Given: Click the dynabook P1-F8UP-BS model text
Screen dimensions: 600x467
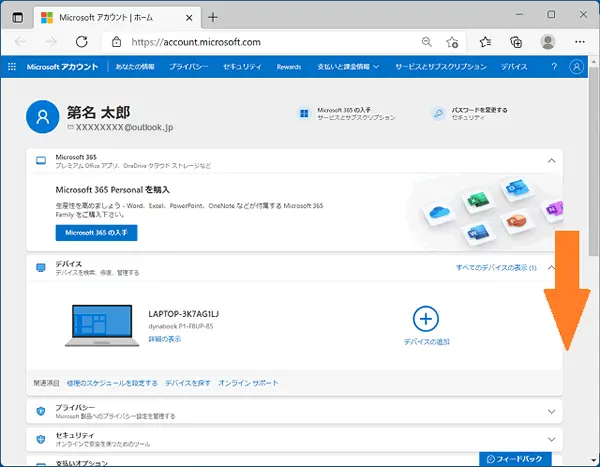Looking at the screenshot, I should pyautogui.click(x=181, y=326).
